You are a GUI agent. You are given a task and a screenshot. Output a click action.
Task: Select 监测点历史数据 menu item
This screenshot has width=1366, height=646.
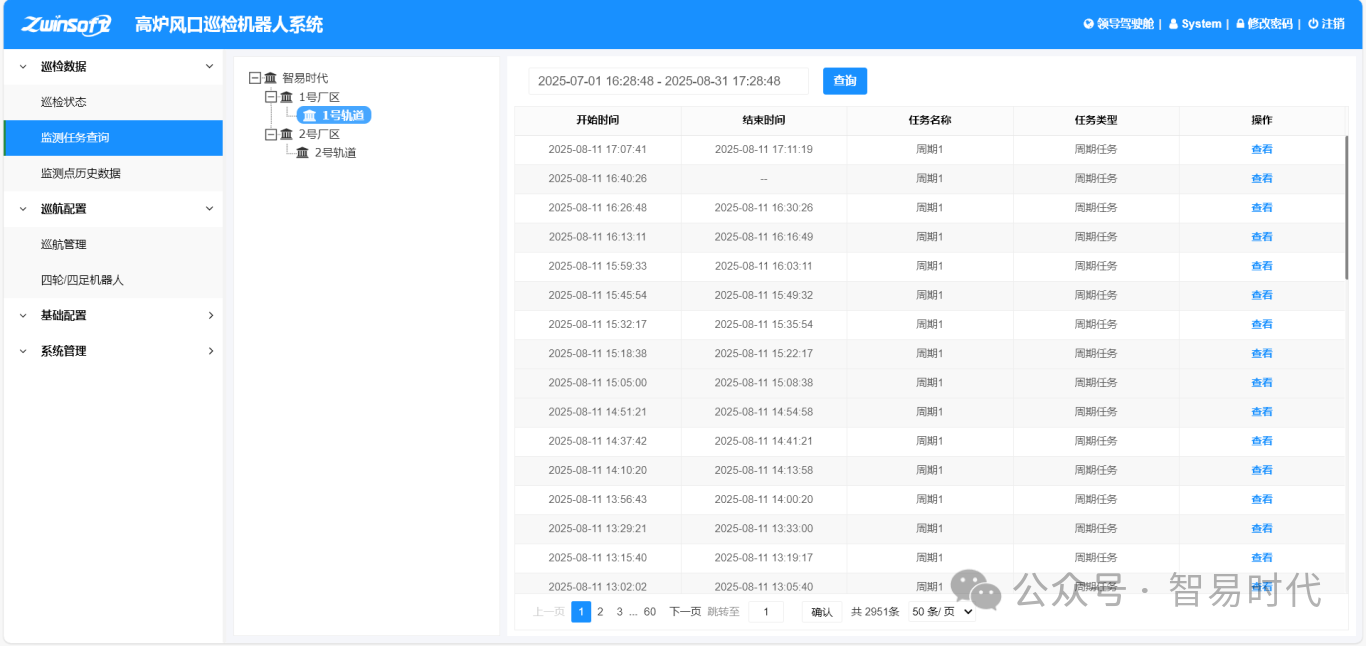coord(81,173)
